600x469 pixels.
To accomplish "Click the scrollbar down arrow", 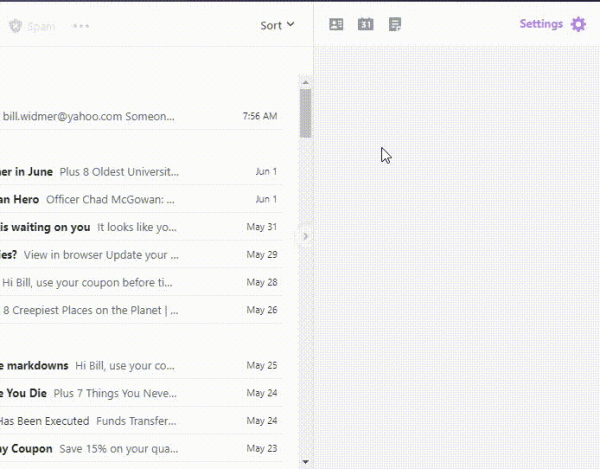I will (305, 462).
